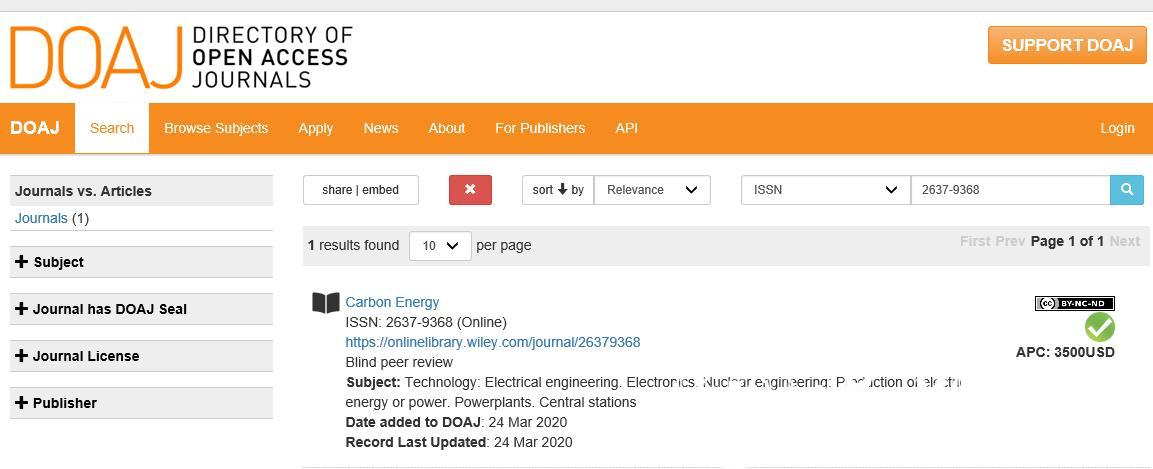Screen dimensions: 1153x469
Task: Expand the Subject filter
Action: point(141,262)
